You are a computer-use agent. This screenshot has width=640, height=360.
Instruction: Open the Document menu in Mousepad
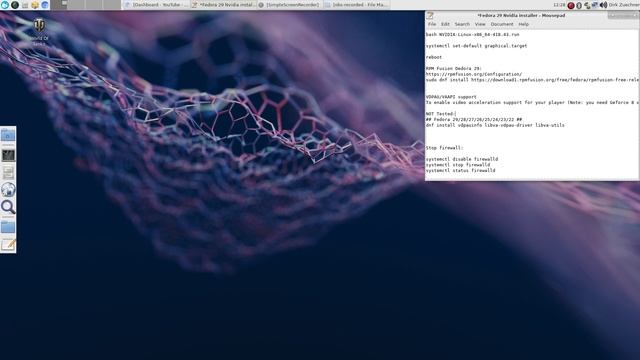click(x=502, y=24)
